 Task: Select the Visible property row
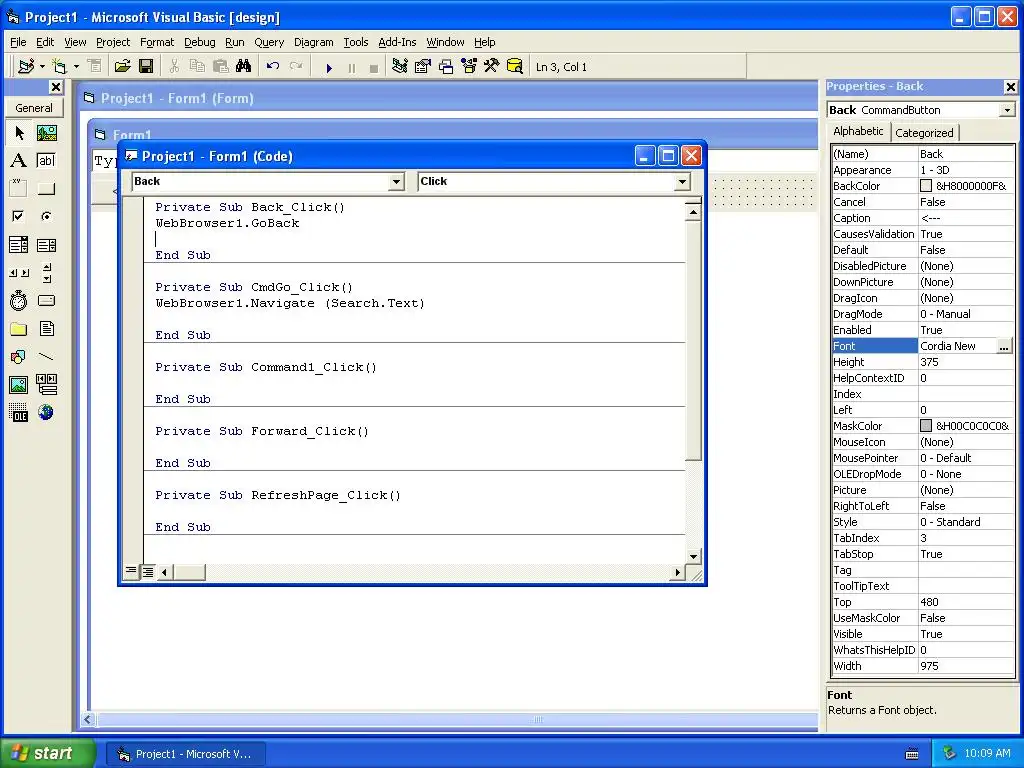click(x=922, y=634)
